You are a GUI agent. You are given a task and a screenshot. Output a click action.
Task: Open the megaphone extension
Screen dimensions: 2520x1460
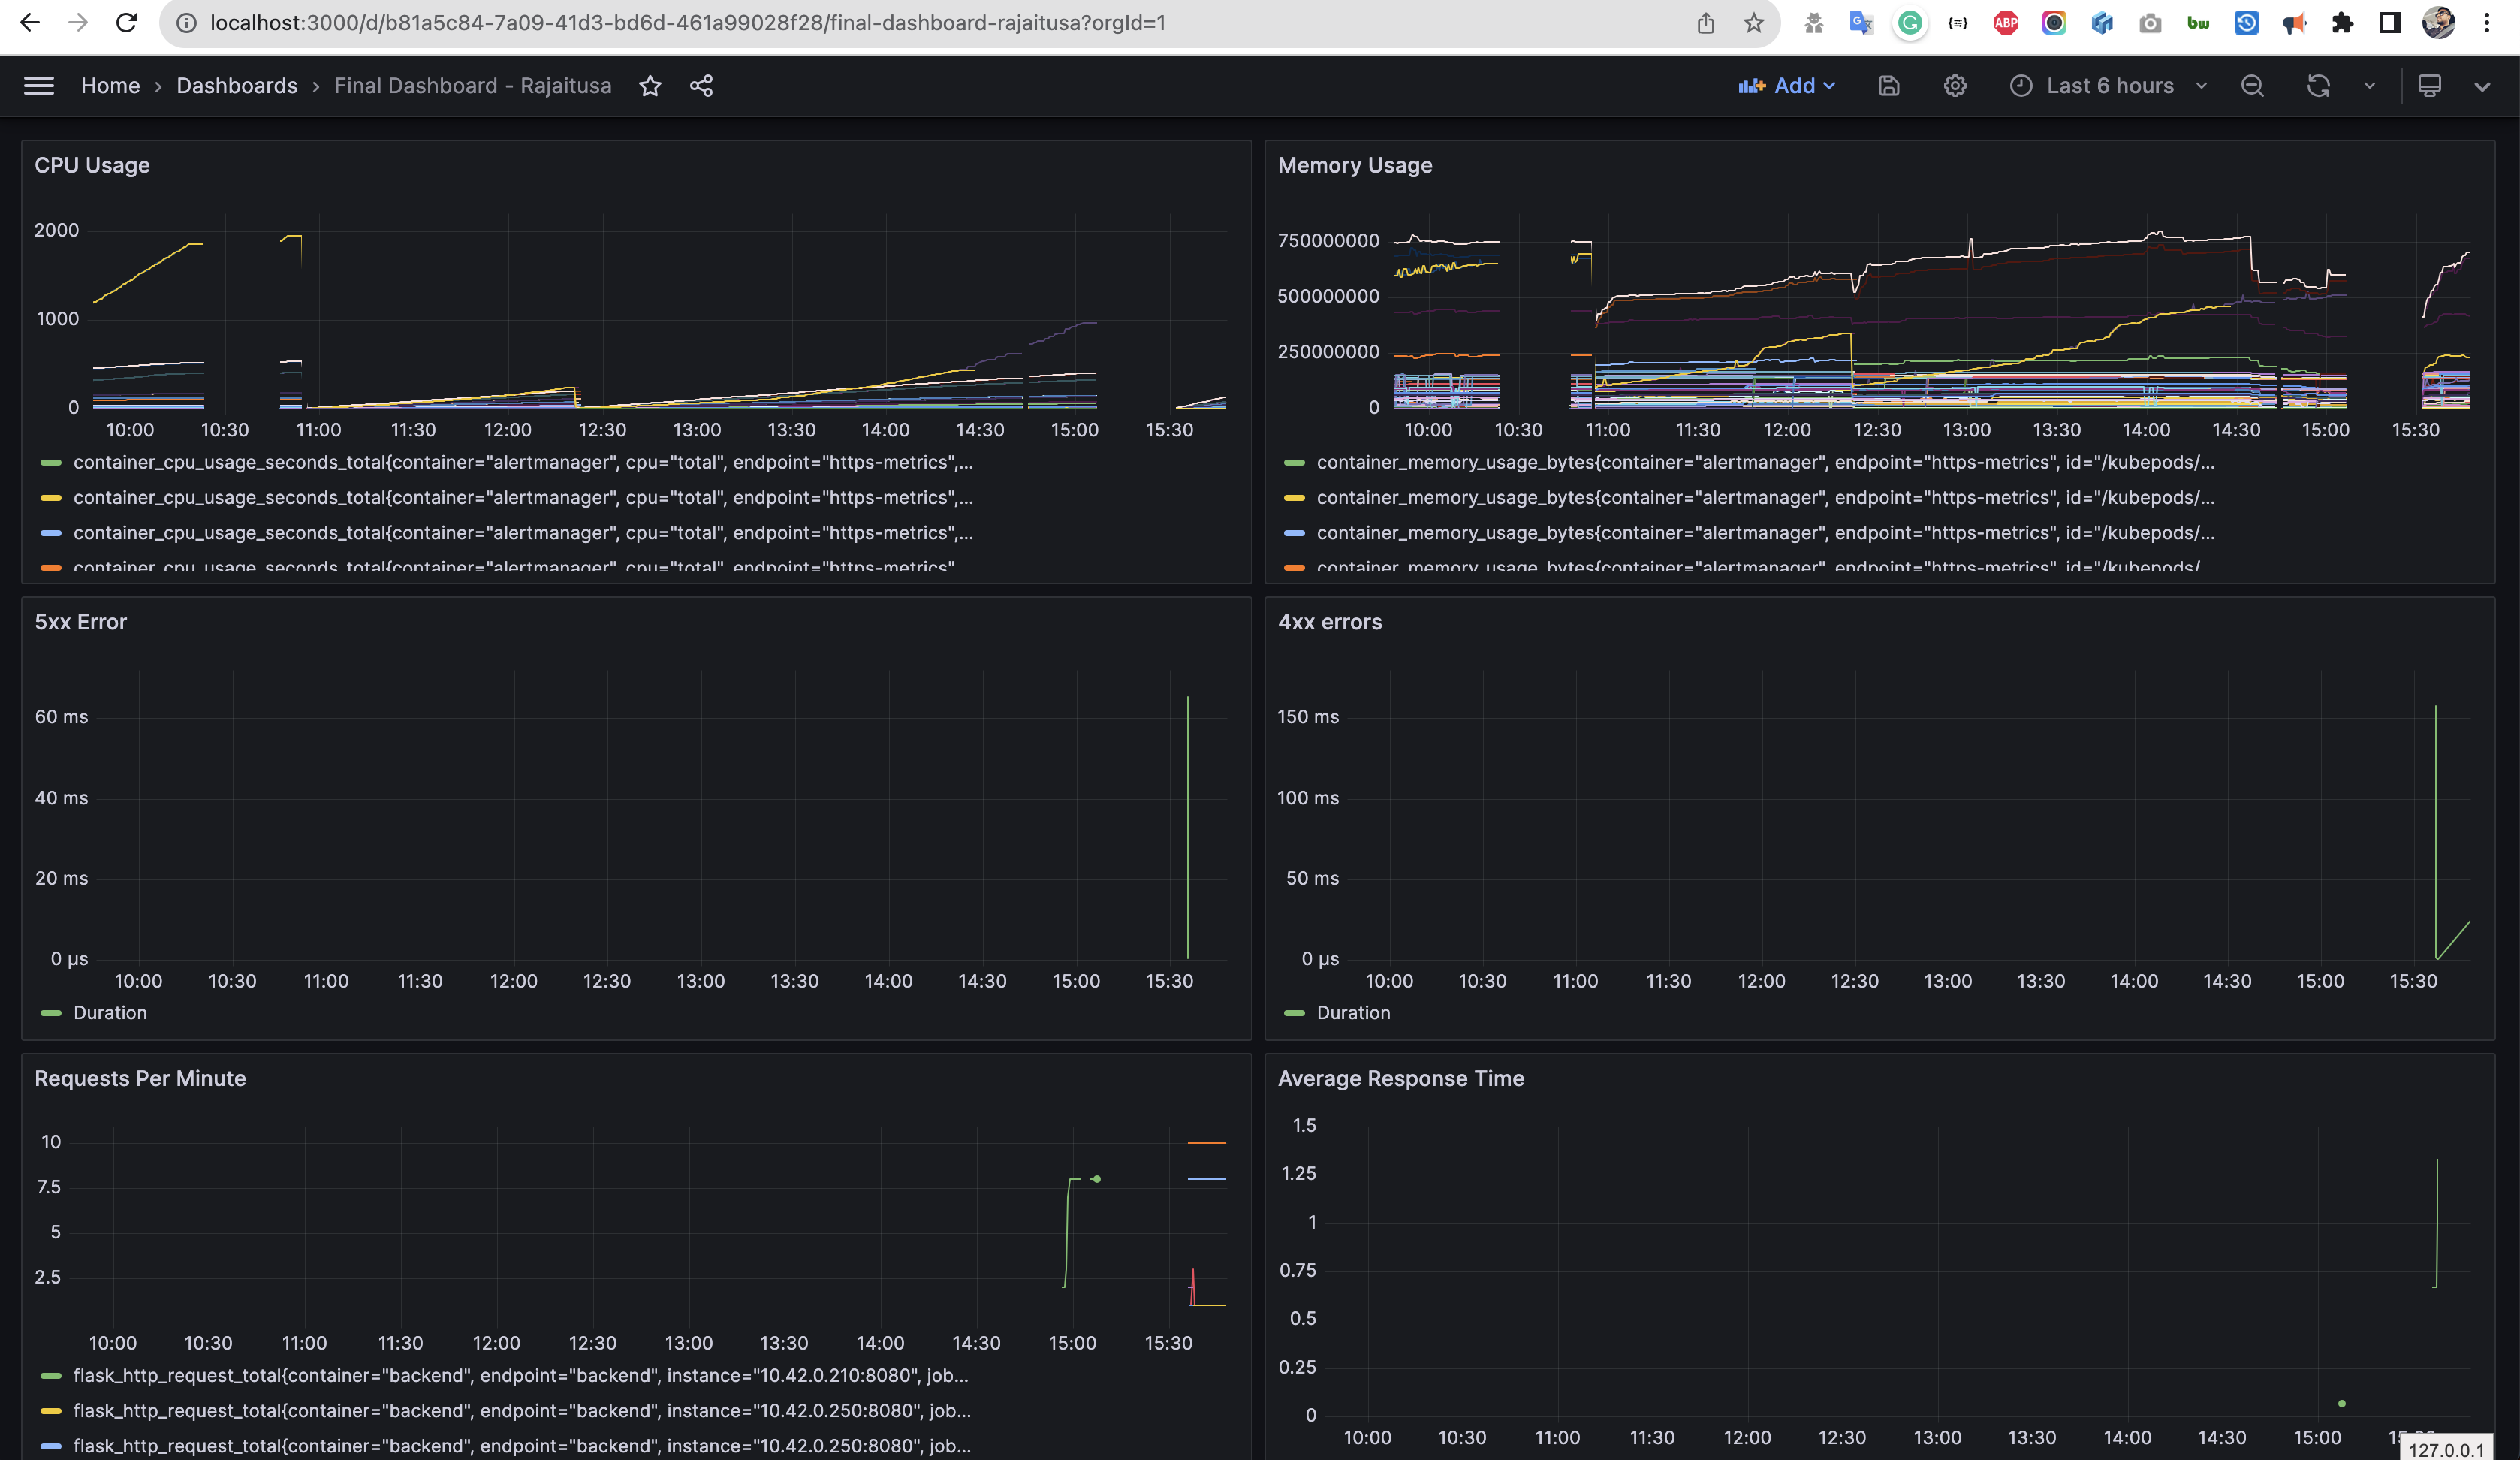(x=2294, y=22)
